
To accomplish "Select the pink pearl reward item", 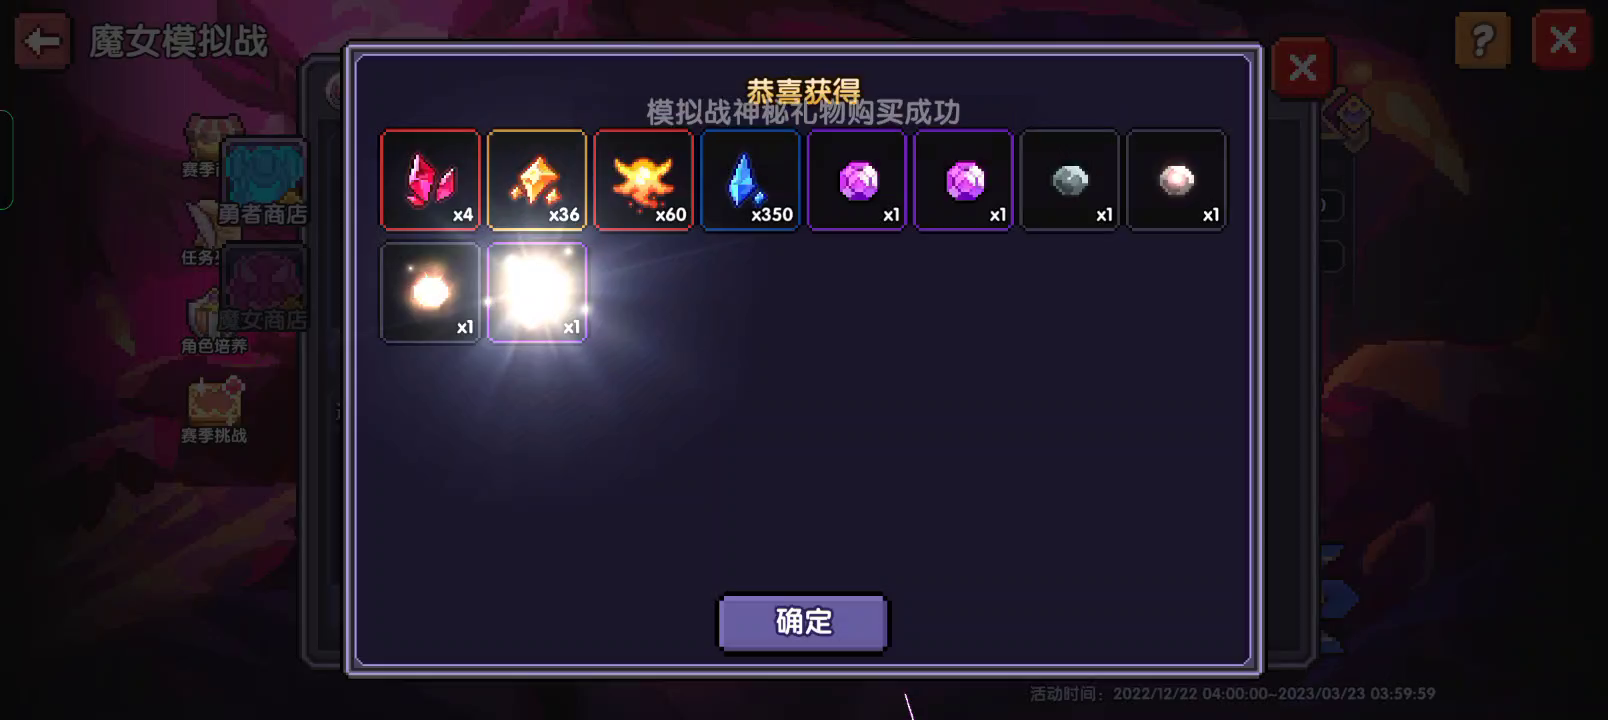I will (x=1176, y=180).
